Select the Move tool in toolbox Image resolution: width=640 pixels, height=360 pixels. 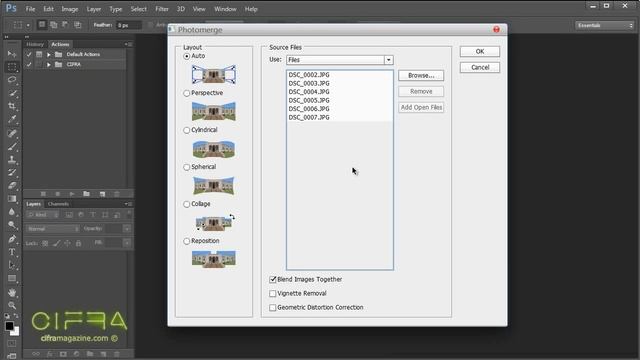coord(12,53)
